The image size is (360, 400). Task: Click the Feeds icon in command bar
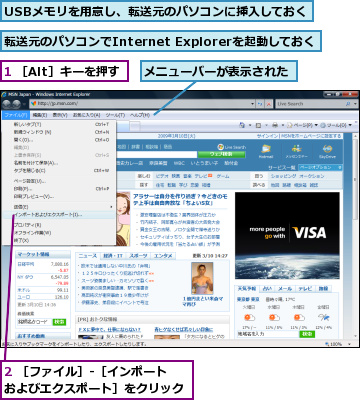pos(258,125)
